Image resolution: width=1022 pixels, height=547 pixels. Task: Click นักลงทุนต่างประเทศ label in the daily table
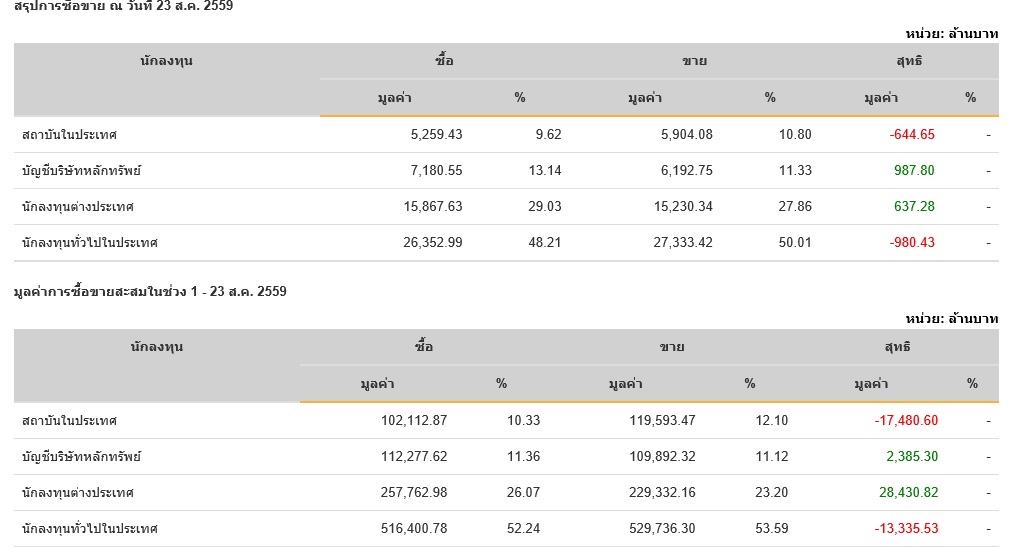click(78, 207)
